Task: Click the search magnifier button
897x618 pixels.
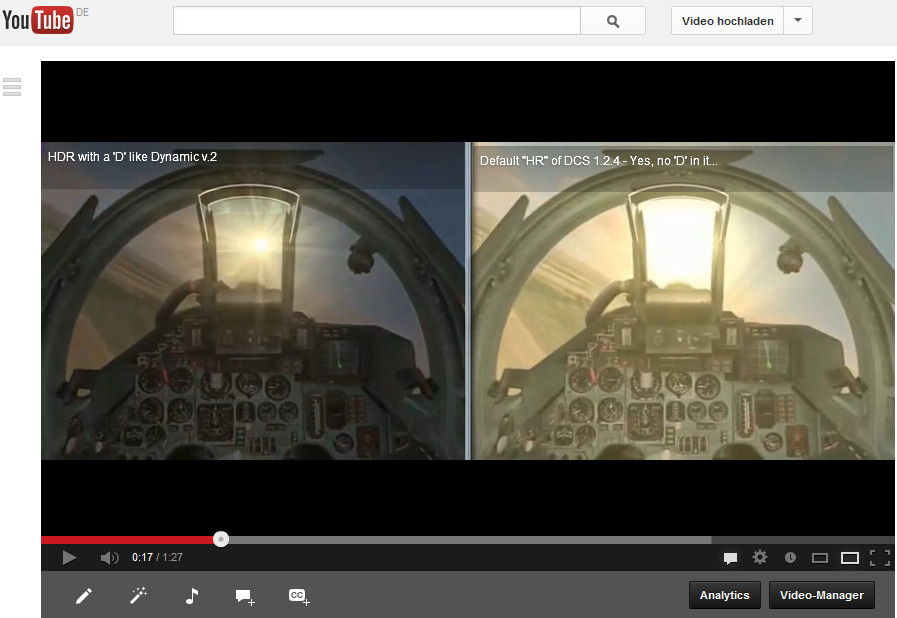Action: point(613,21)
